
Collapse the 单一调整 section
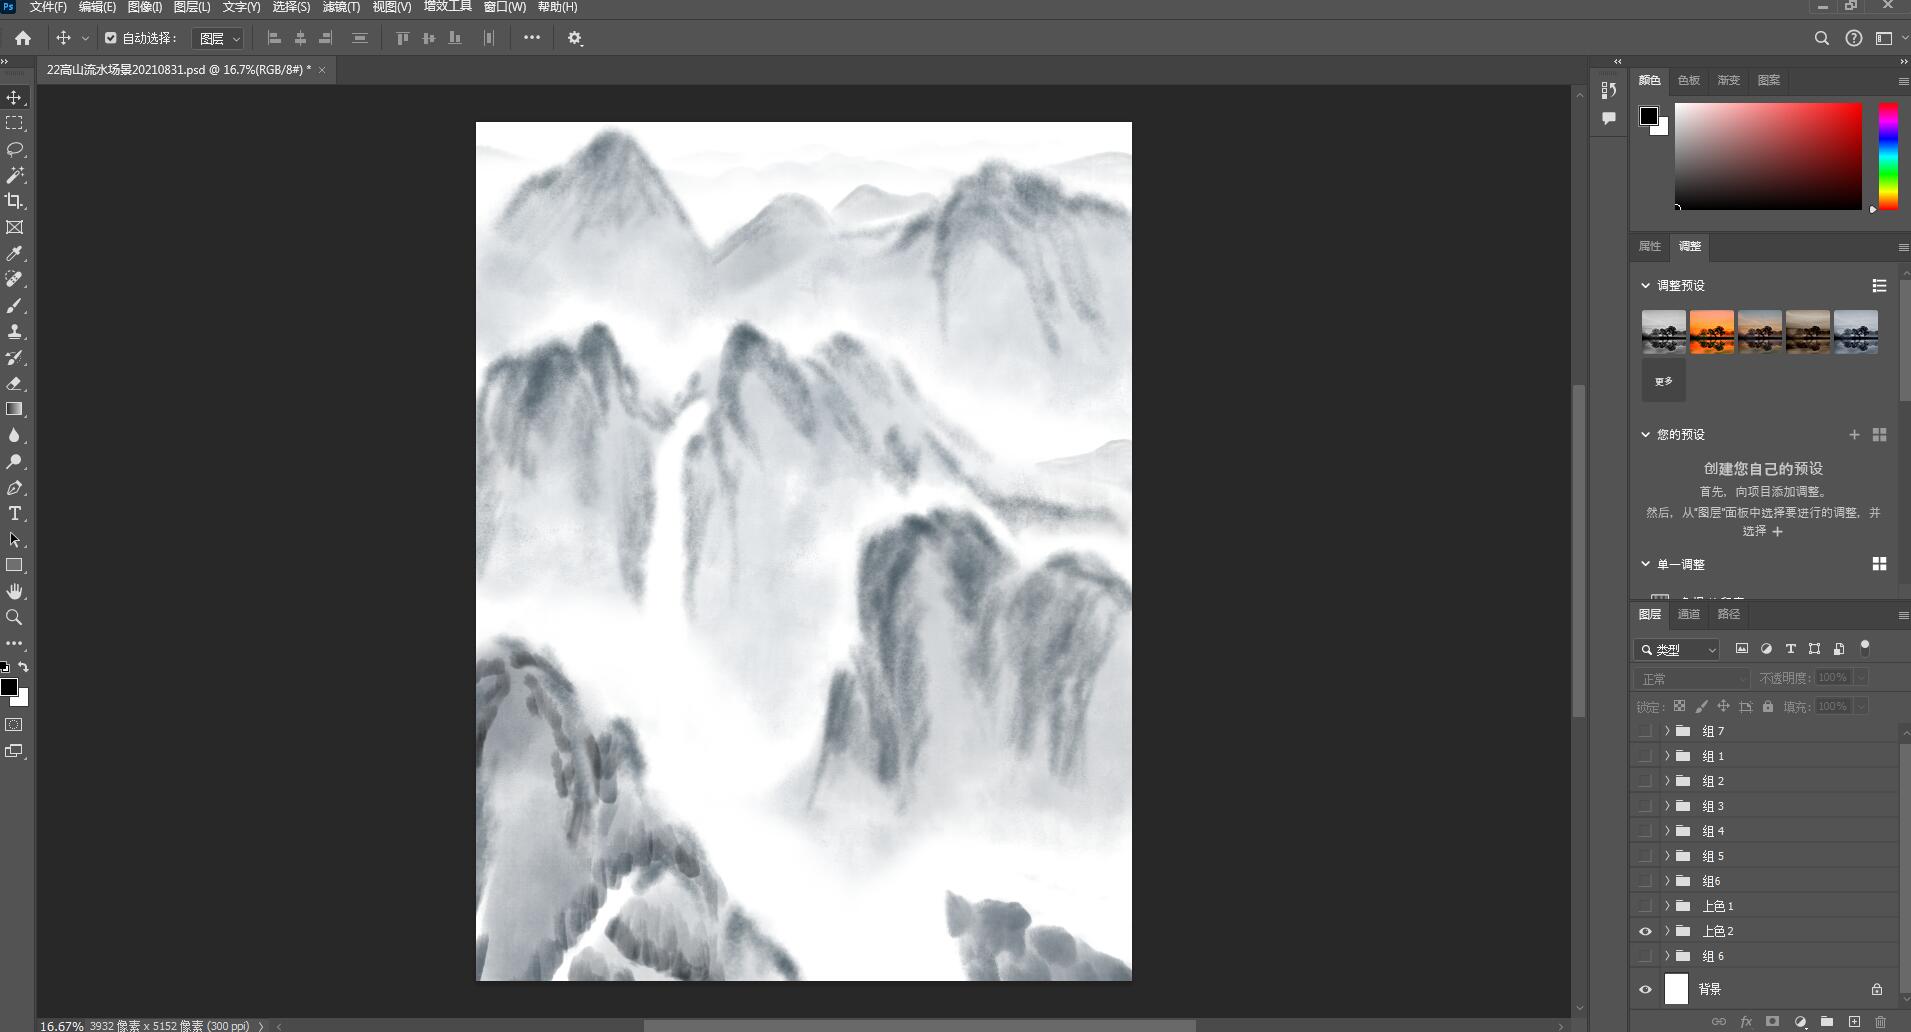point(1645,564)
